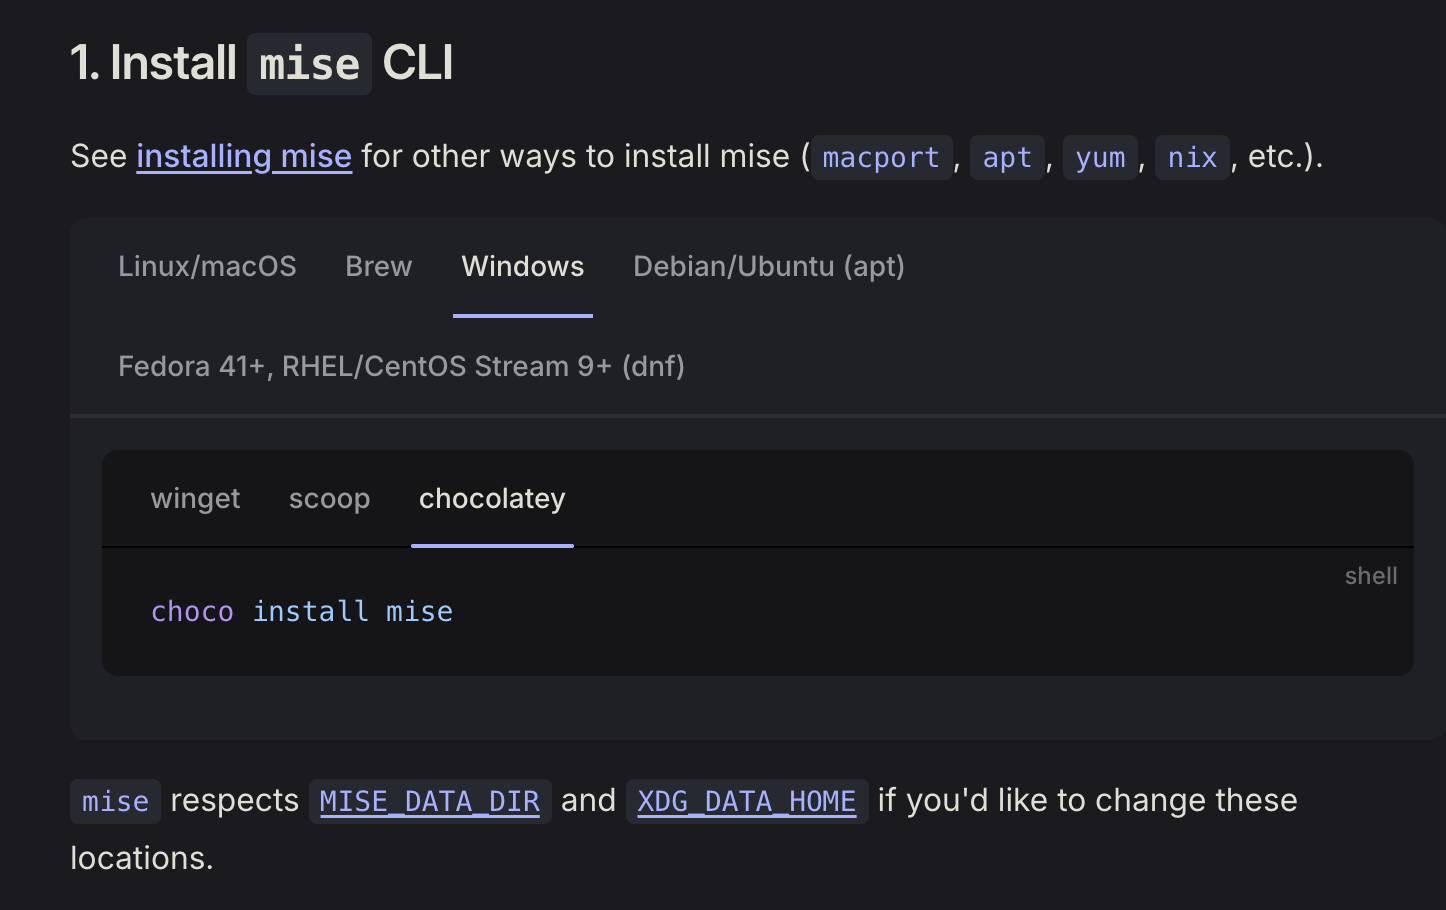This screenshot has width=1446, height=910.
Task: Follow the MISE_DATA_DIR link
Action: coord(429,800)
